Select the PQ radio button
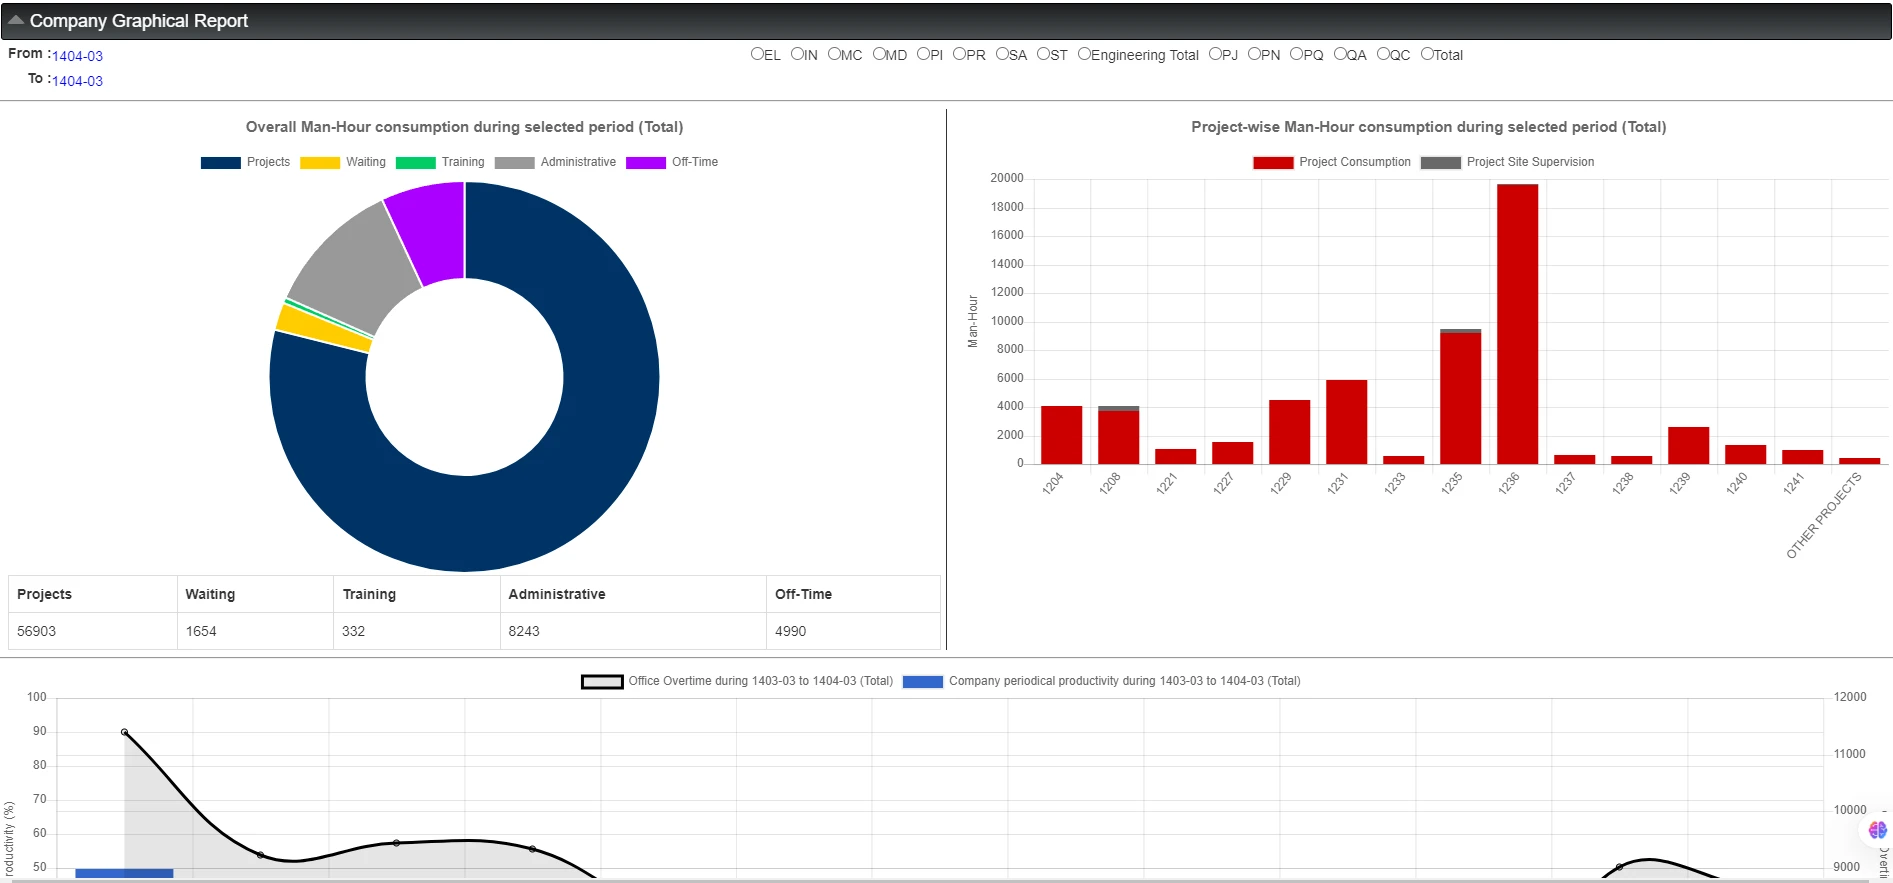Viewport: 1893px width, 883px height. [1296, 54]
